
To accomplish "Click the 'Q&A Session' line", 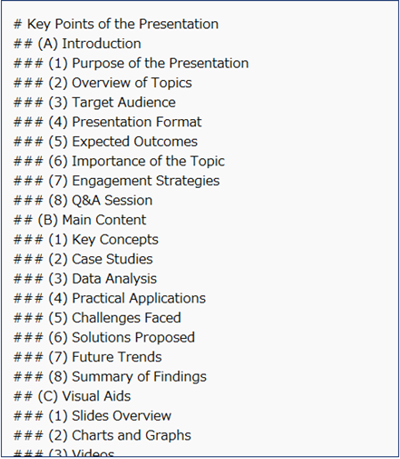I will [x=83, y=201].
